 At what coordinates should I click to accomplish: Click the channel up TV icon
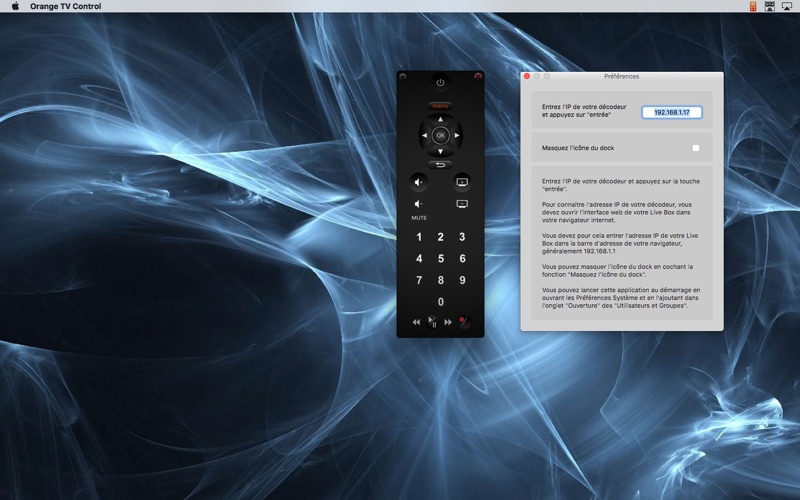(x=462, y=182)
